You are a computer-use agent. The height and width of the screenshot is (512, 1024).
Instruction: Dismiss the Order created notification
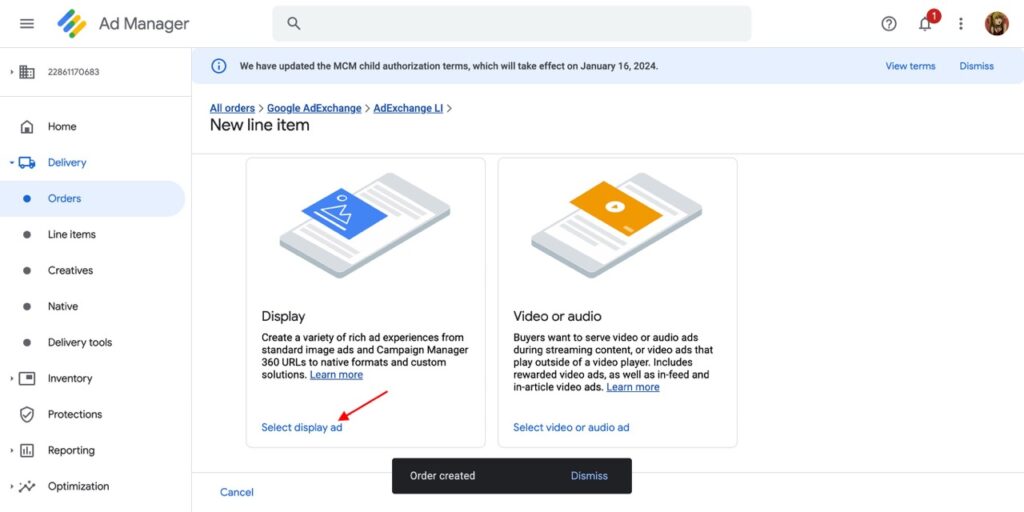click(589, 476)
